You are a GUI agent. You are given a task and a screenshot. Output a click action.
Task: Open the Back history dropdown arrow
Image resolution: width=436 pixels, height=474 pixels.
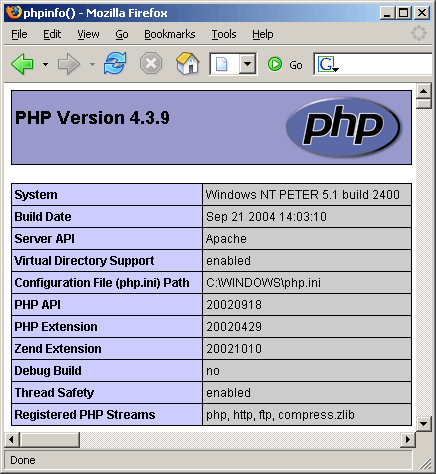(x=46, y=64)
